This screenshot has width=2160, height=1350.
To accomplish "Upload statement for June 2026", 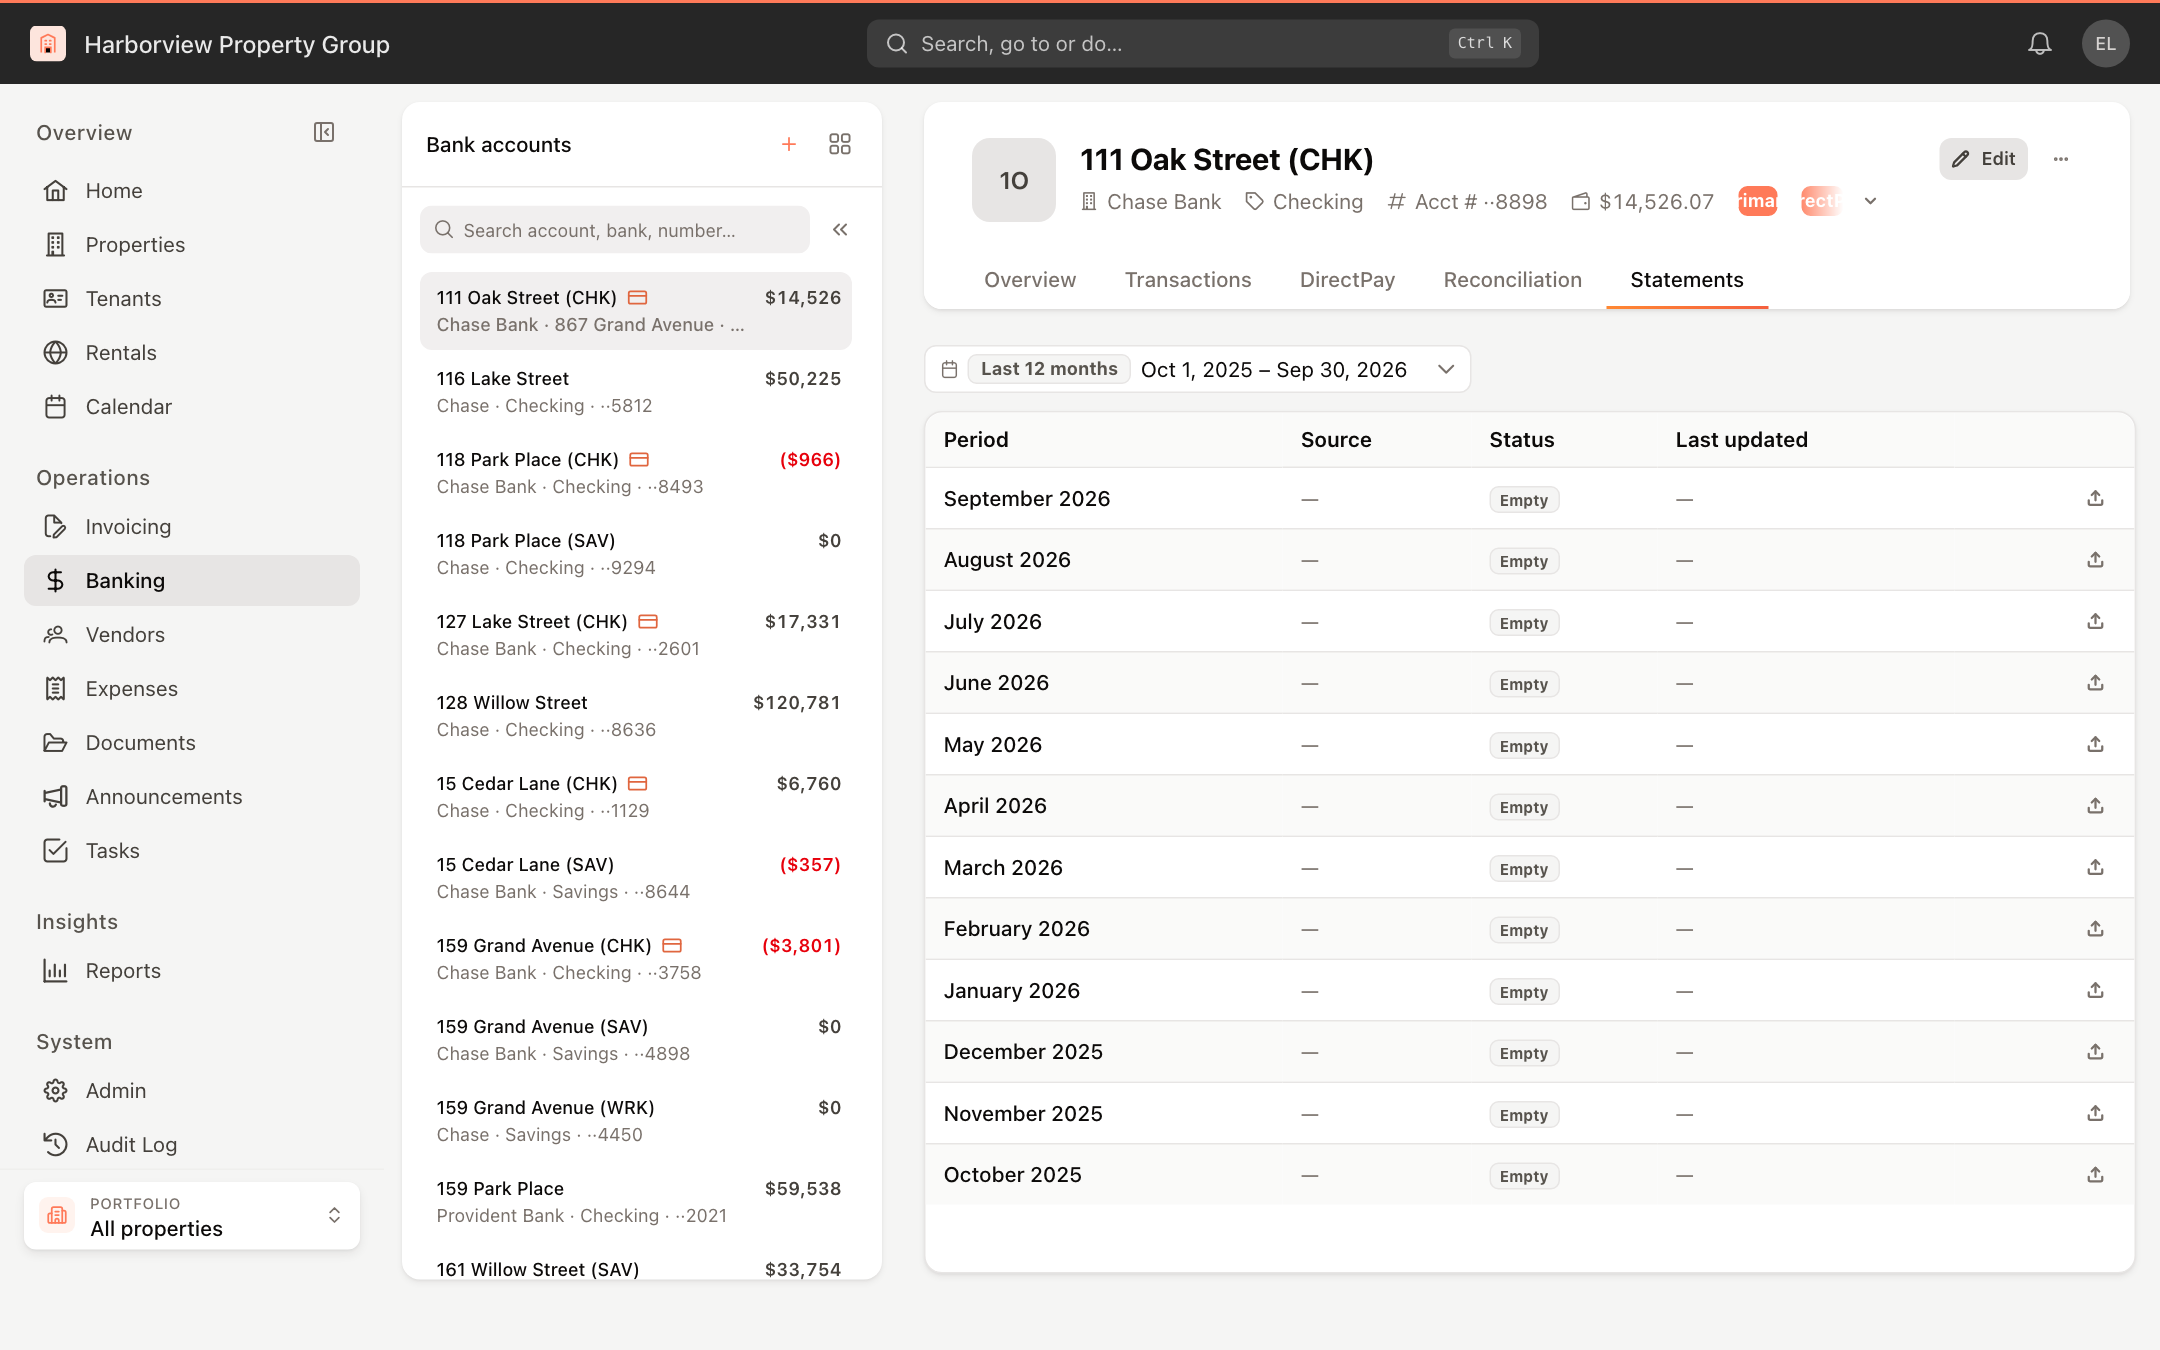I will click(x=2095, y=683).
